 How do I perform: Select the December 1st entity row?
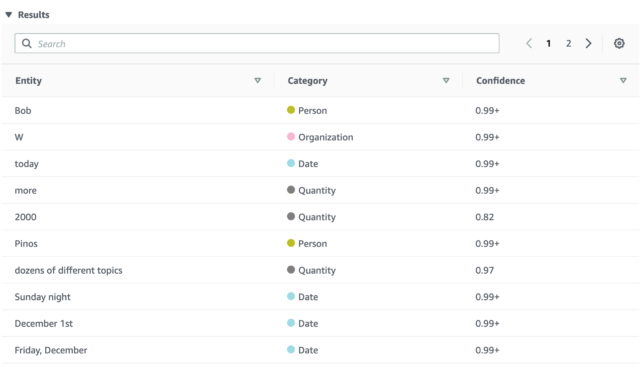pyautogui.click(x=320, y=323)
